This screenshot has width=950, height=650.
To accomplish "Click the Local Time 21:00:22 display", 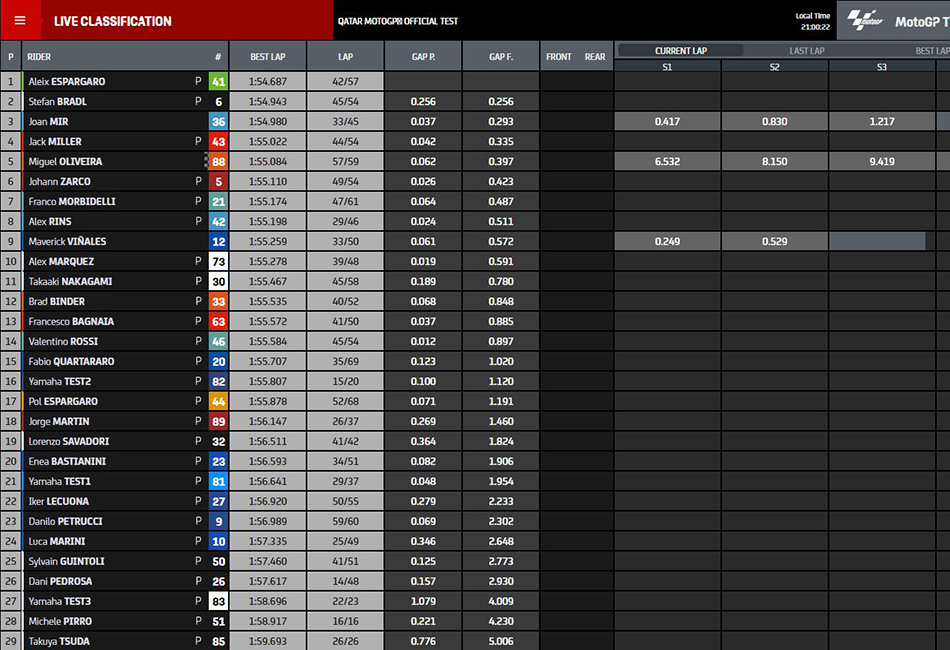I will tap(813, 21).
